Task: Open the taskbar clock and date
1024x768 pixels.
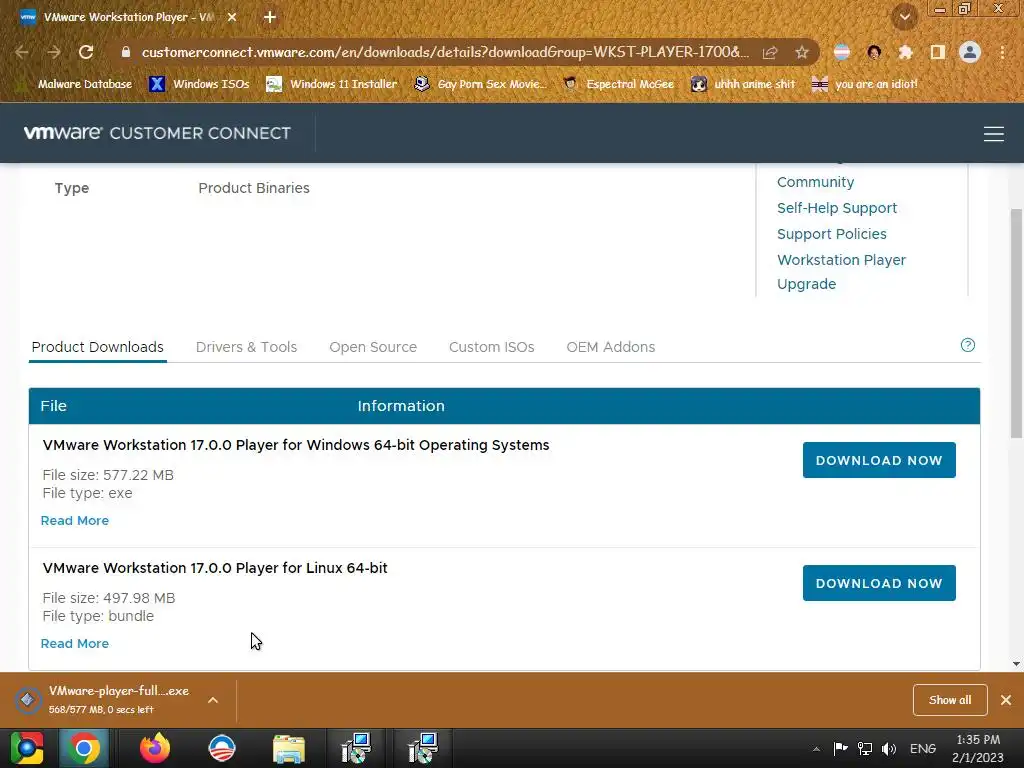Action: point(978,748)
